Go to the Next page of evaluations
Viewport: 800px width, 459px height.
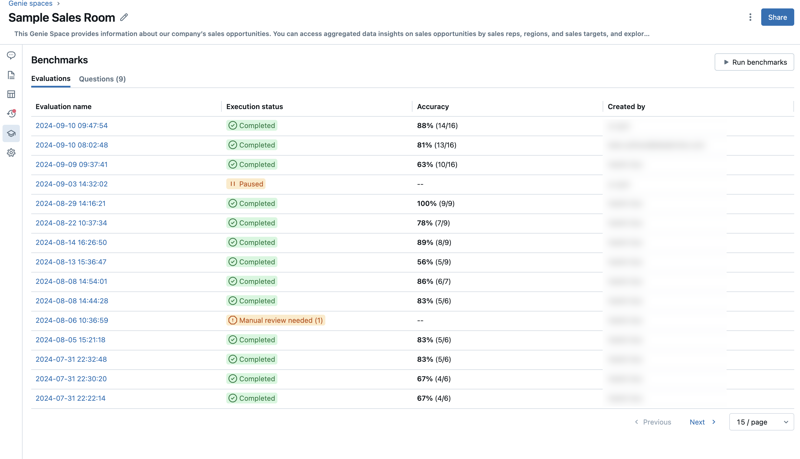point(702,422)
